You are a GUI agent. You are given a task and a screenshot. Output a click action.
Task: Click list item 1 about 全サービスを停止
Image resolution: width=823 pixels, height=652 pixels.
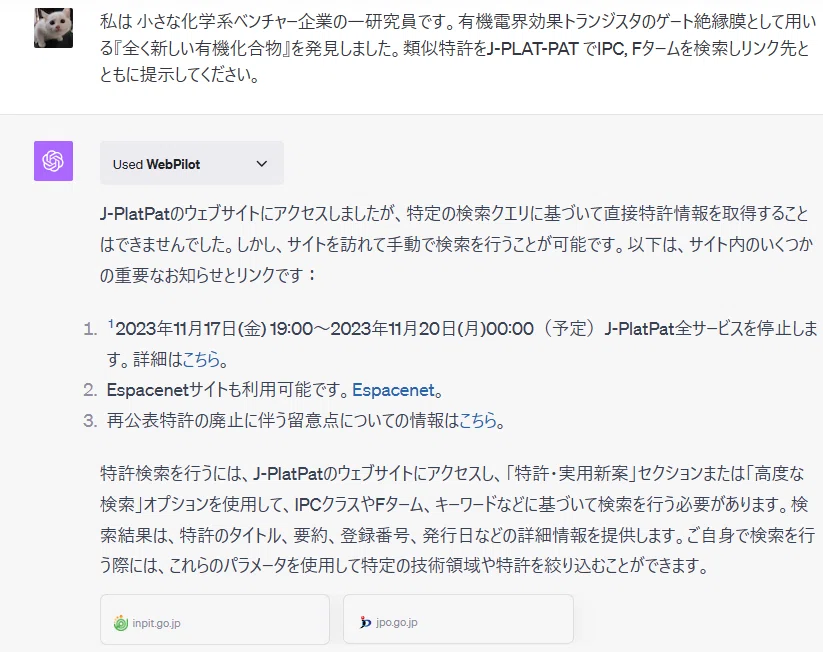pos(450,344)
